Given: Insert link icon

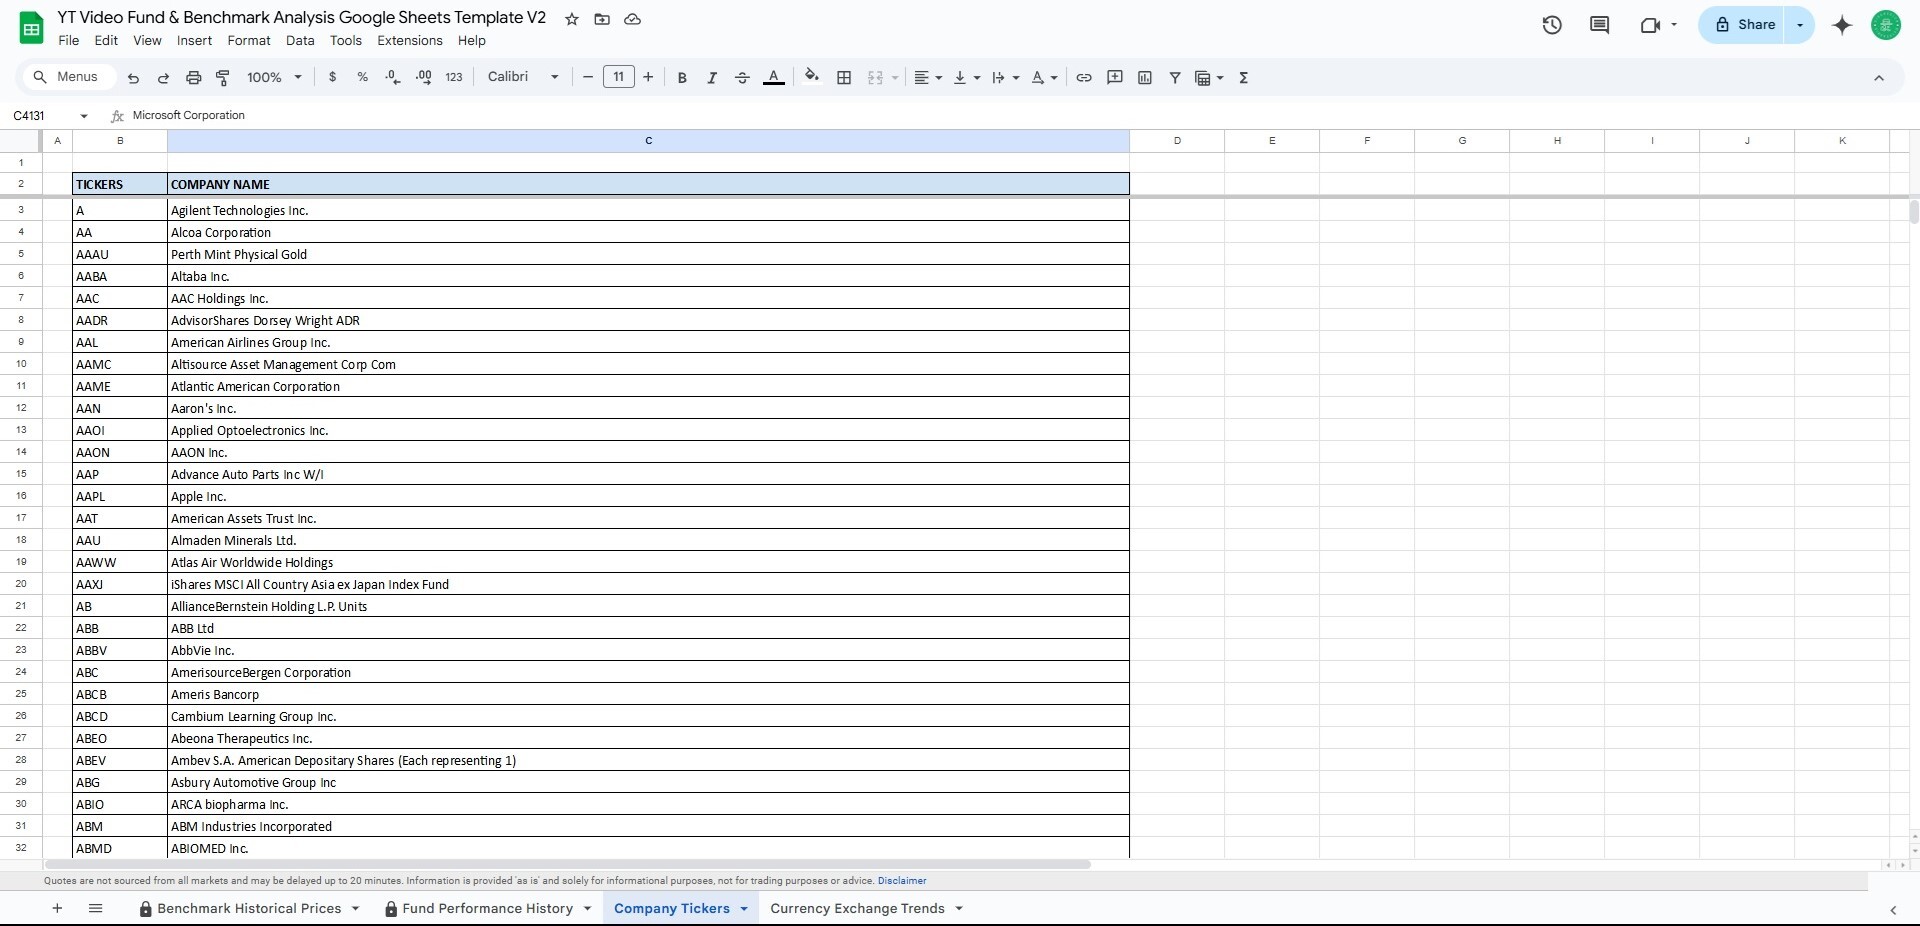Looking at the screenshot, I should pos(1084,78).
